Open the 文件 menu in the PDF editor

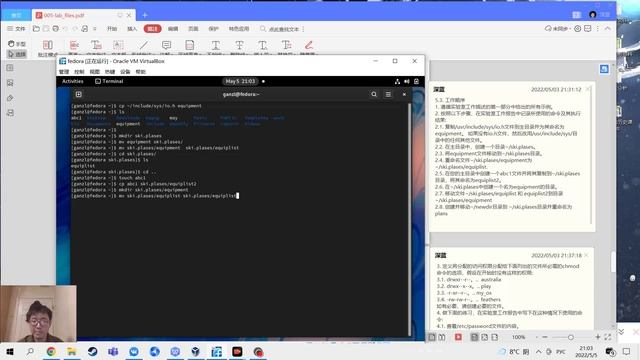tap(16, 29)
